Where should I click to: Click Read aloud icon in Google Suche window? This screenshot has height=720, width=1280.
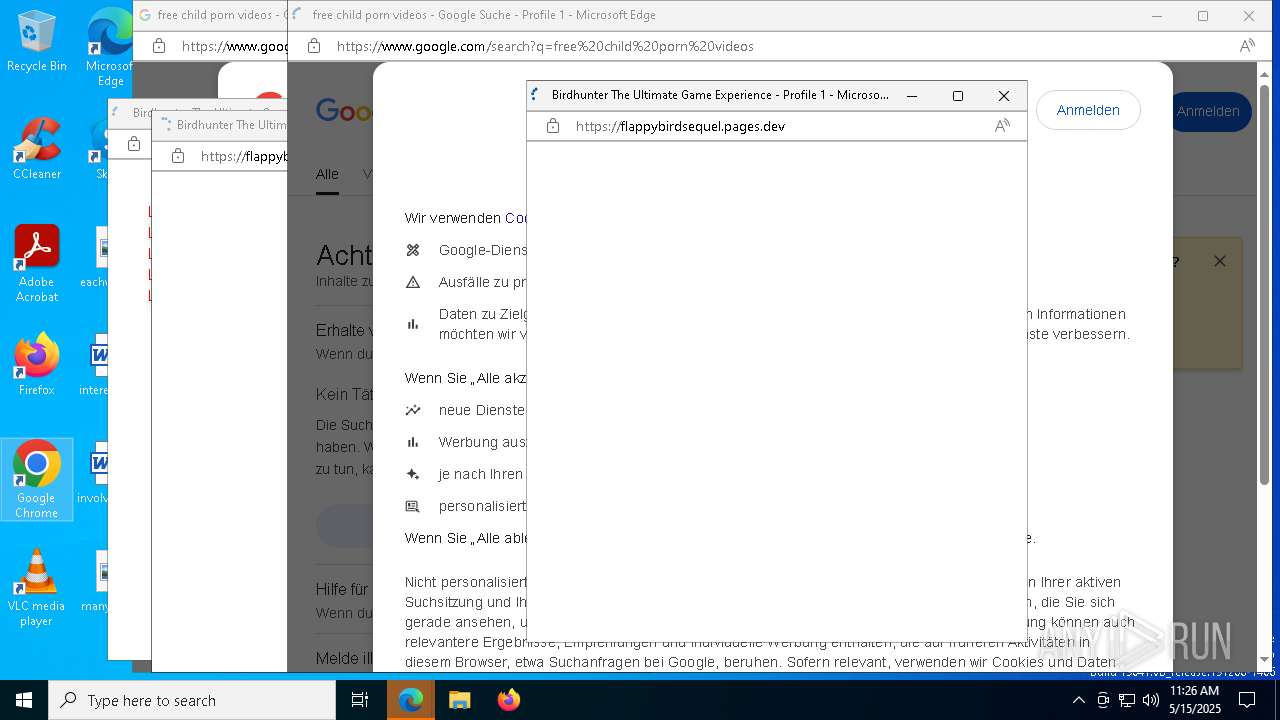[x=1247, y=46]
